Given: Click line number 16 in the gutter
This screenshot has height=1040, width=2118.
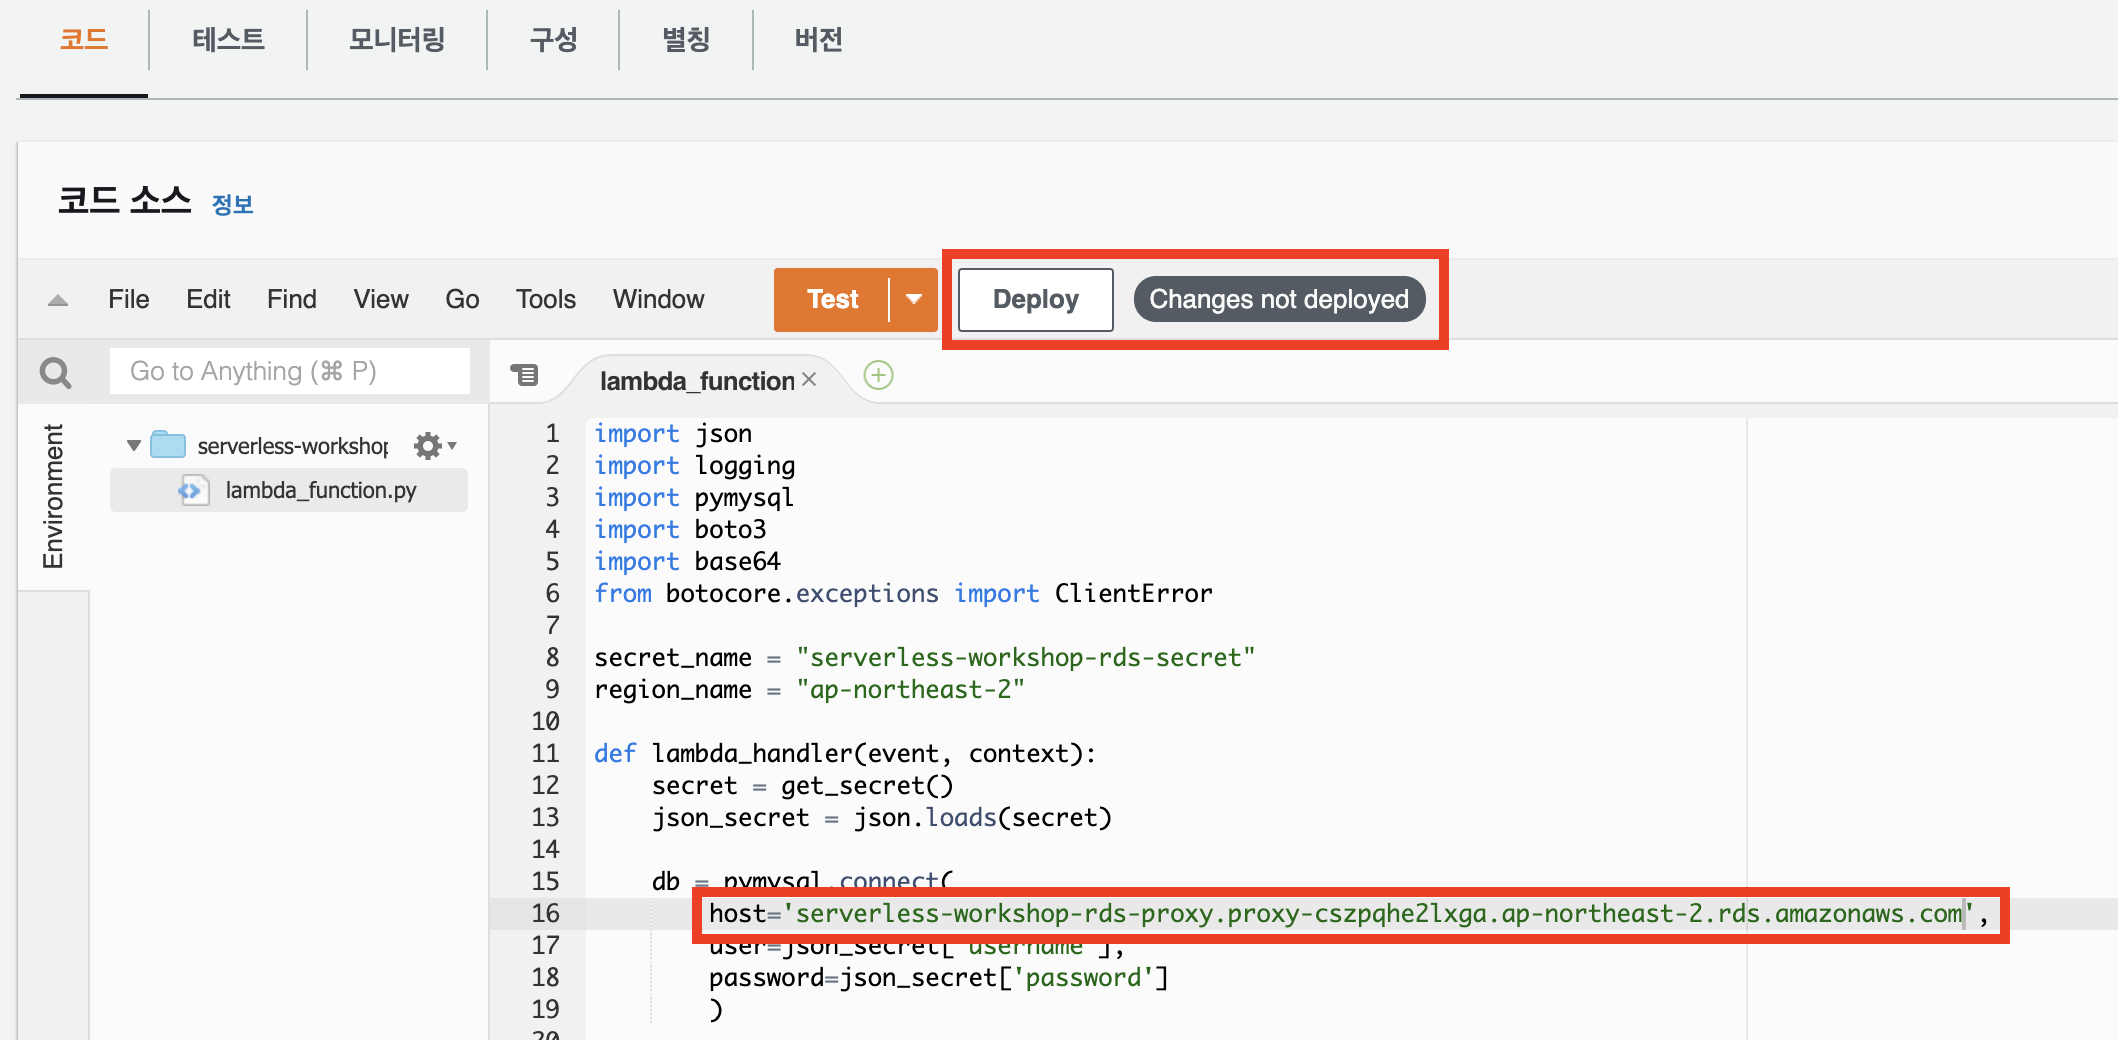Looking at the screenshot, I should click(x=546, y=913).
